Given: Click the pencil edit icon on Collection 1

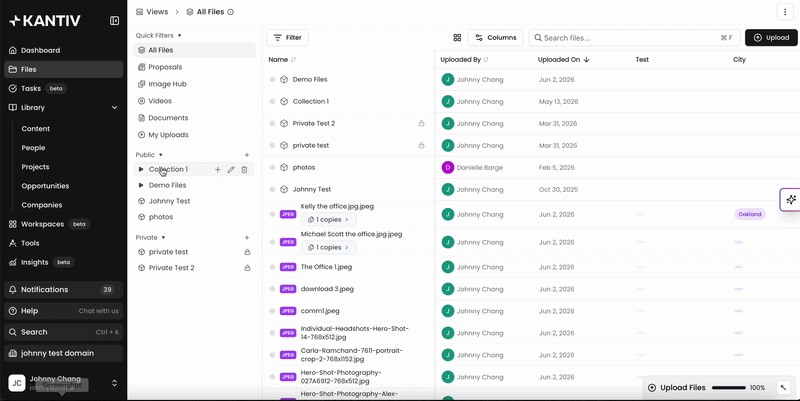Looking at the screenshot, I should click(231, 169).
